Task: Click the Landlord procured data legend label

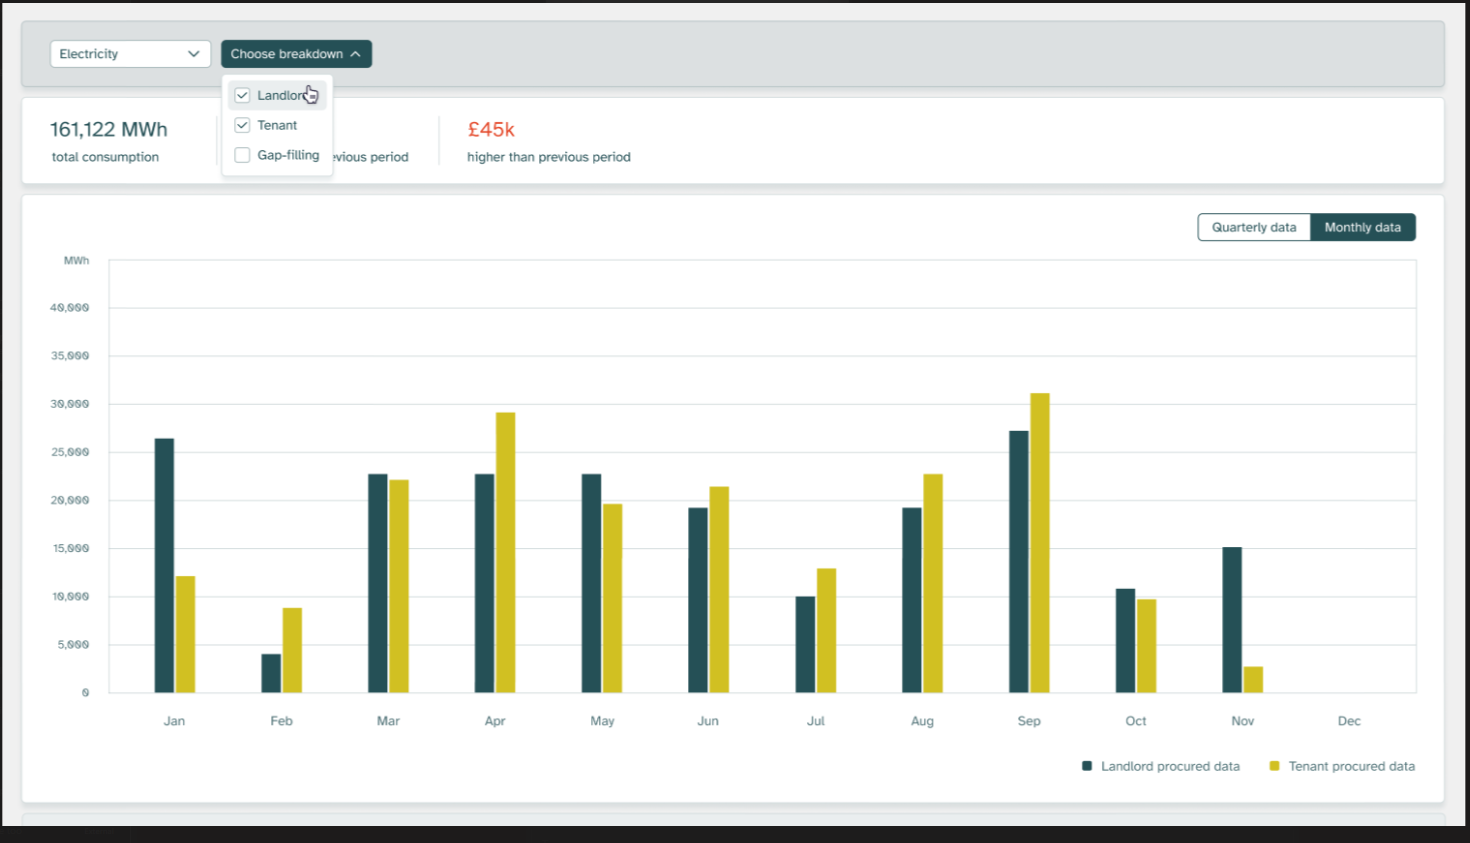Action: click(1170, 766)
